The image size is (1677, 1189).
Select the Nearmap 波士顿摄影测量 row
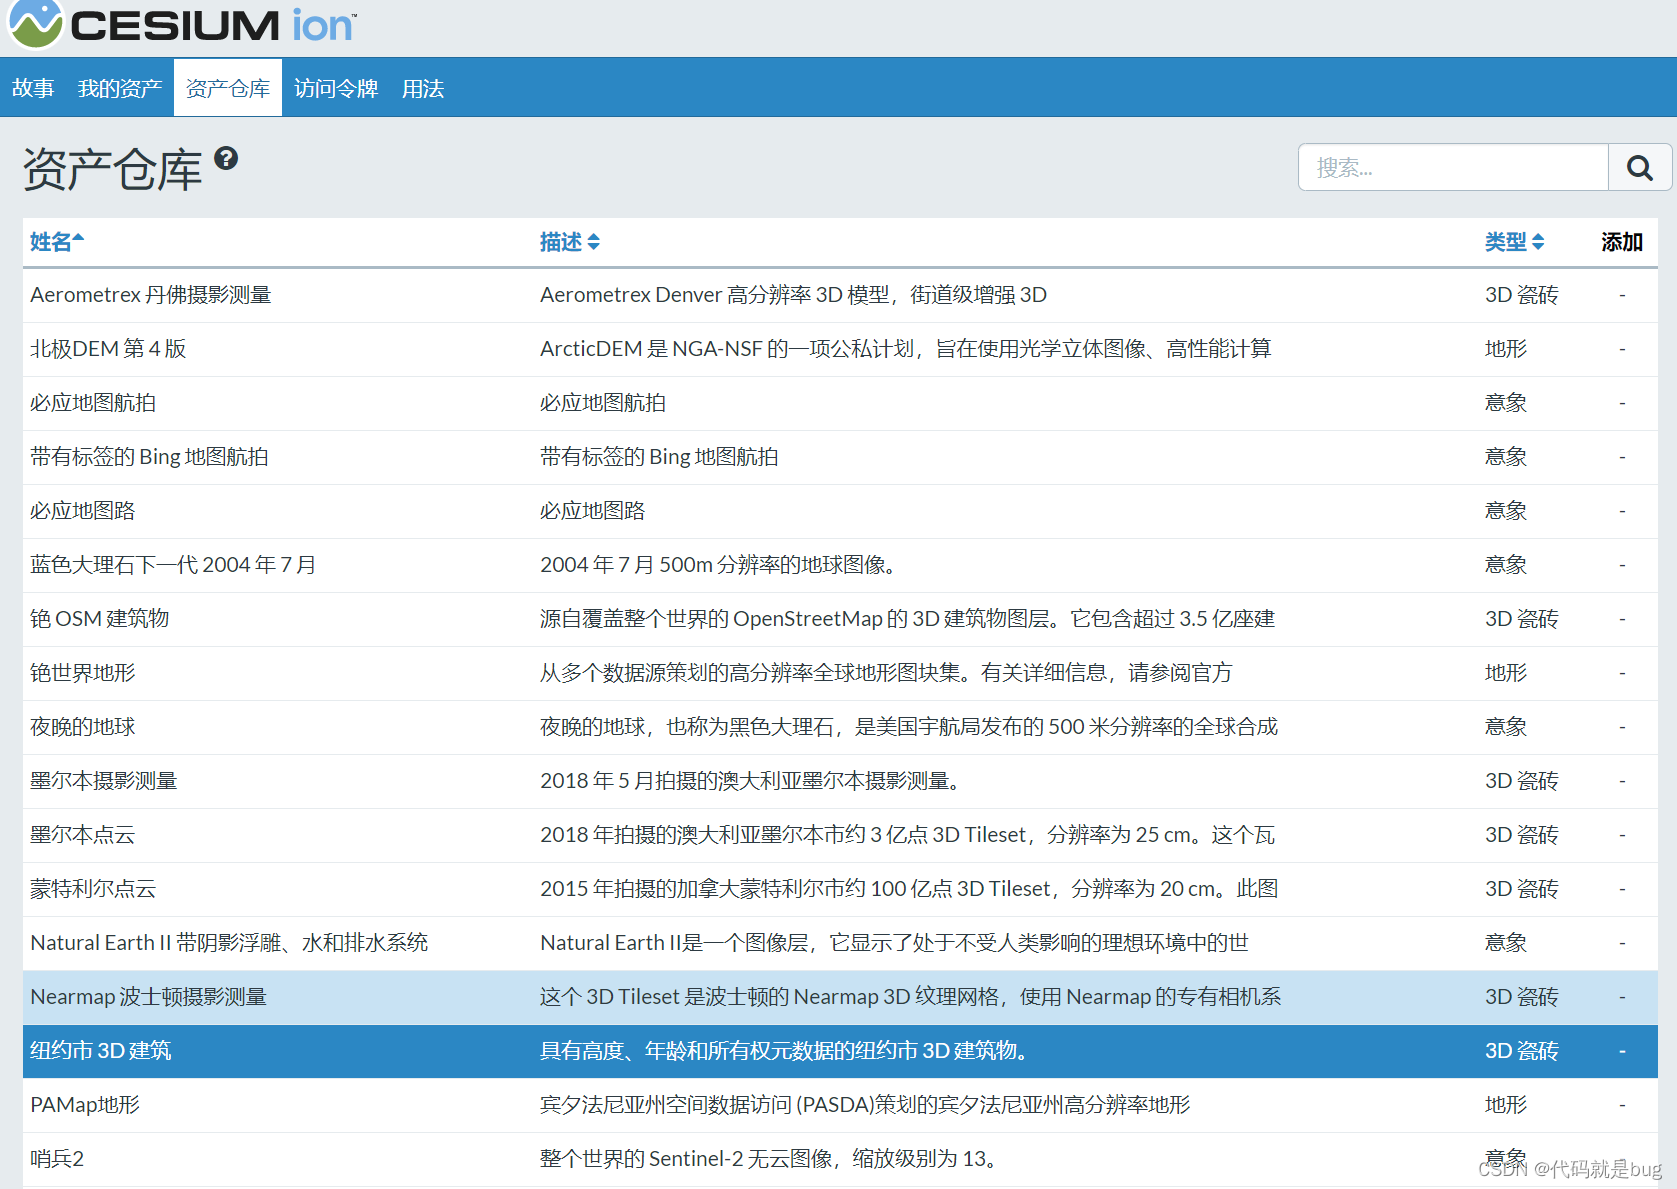[840, 997]
